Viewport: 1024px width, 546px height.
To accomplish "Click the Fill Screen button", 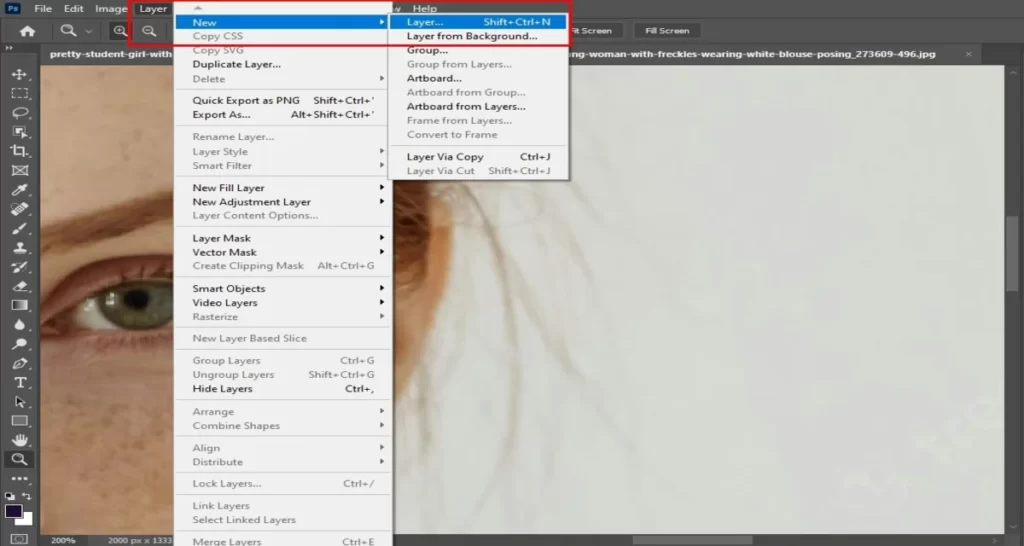I will point(667,31).
